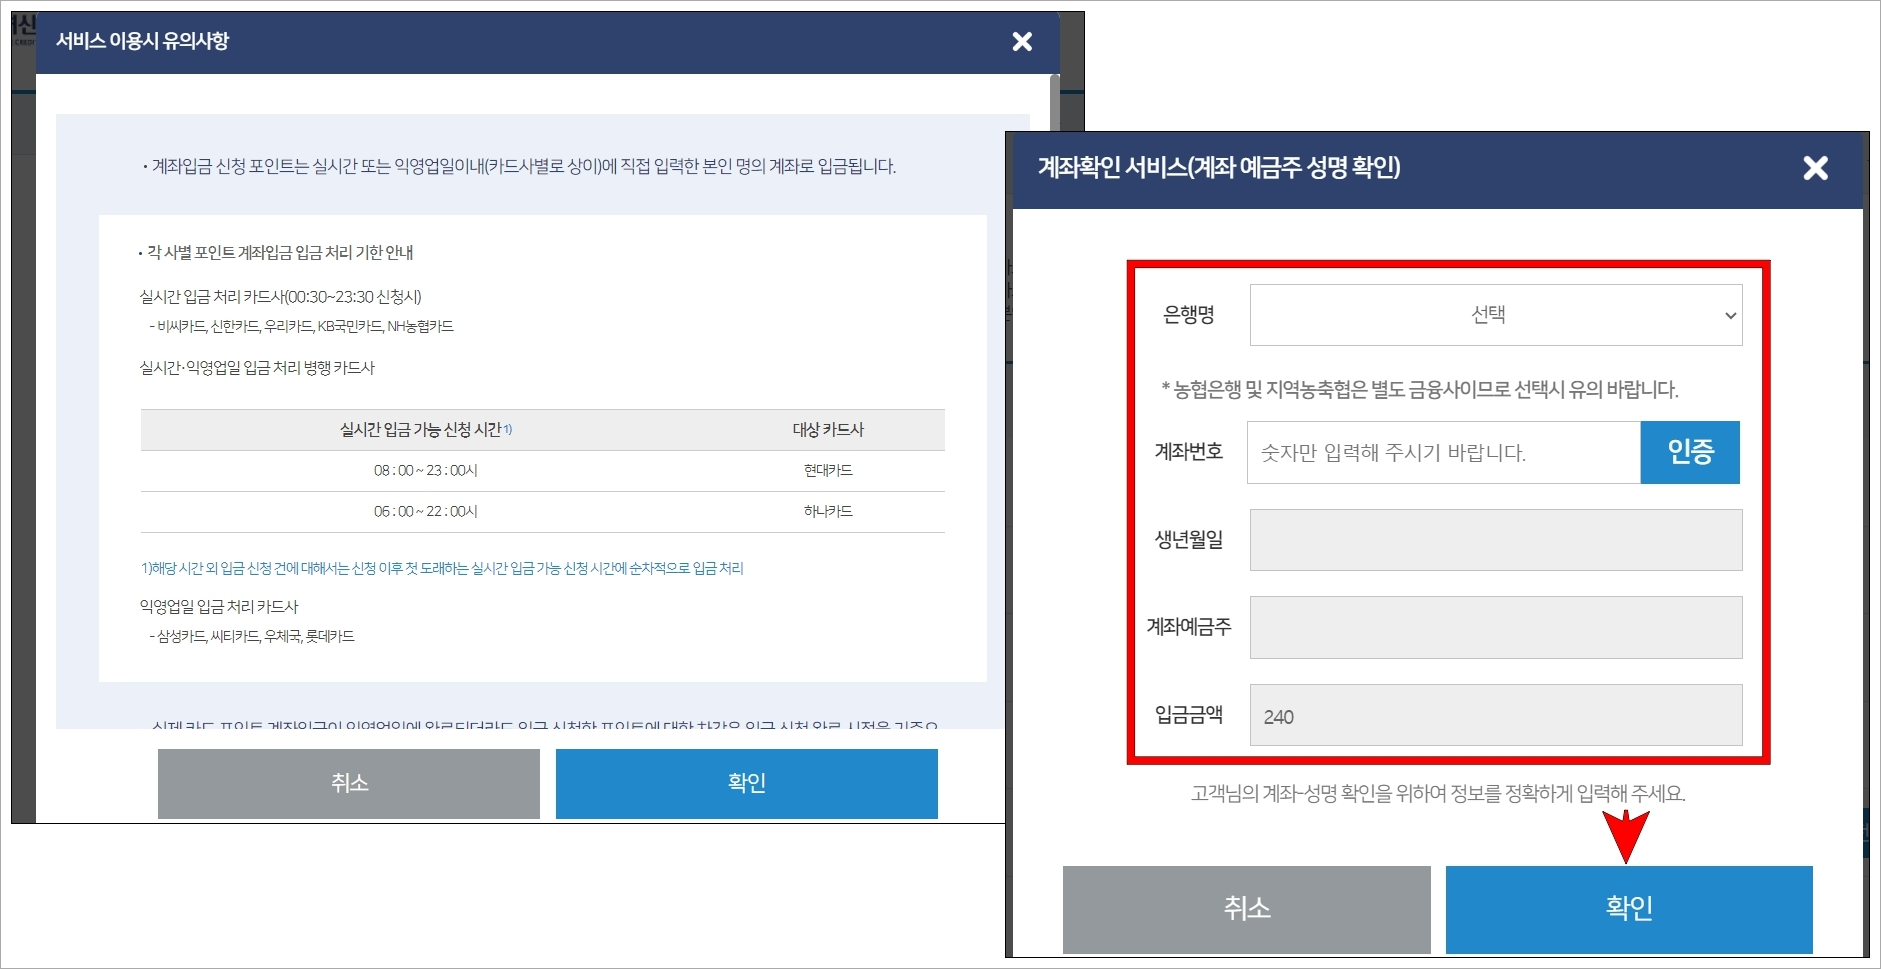Click the 계좌번호 account number input field
The image size is (1881, 969).
tap(1443, 452)
